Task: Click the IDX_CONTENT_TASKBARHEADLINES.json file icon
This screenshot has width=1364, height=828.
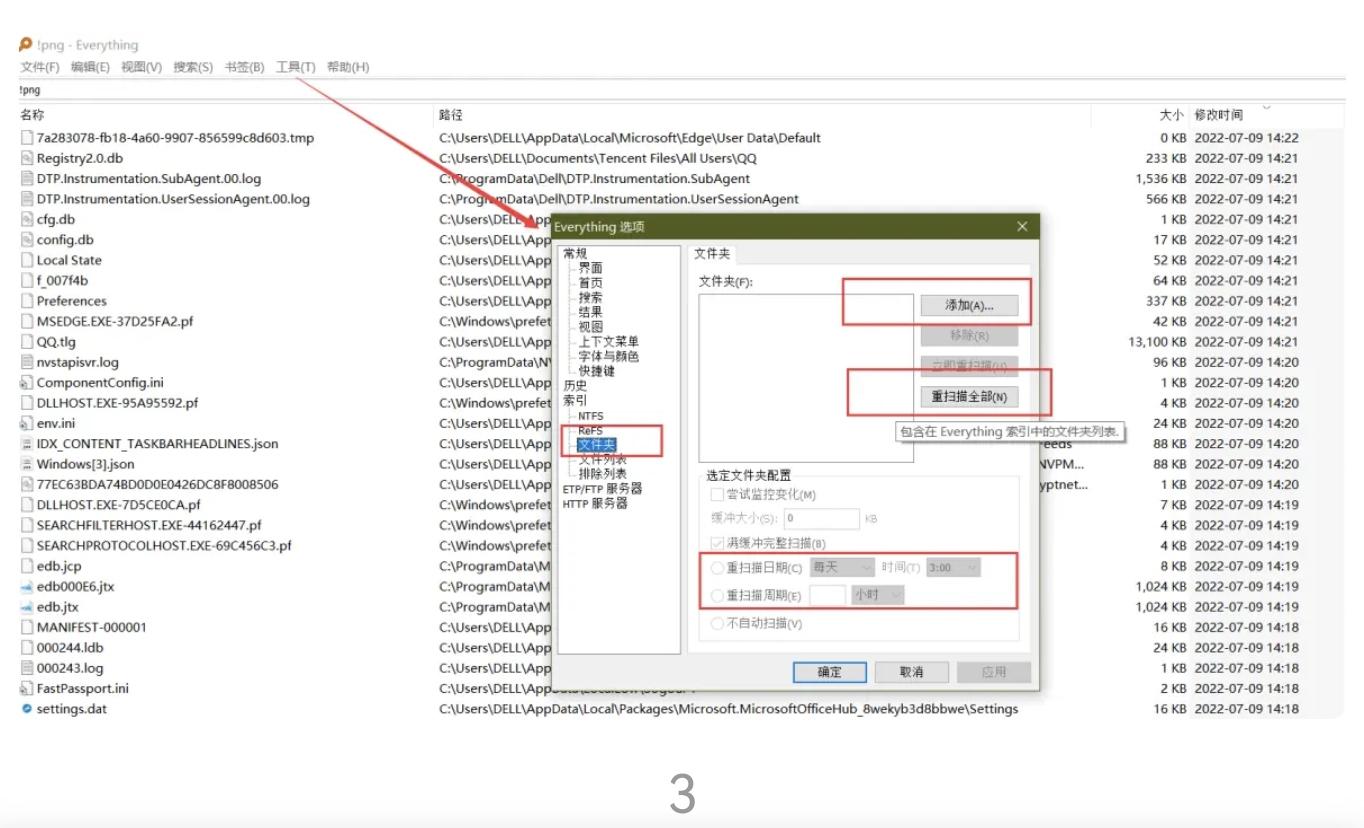Action: click(27, 443)
